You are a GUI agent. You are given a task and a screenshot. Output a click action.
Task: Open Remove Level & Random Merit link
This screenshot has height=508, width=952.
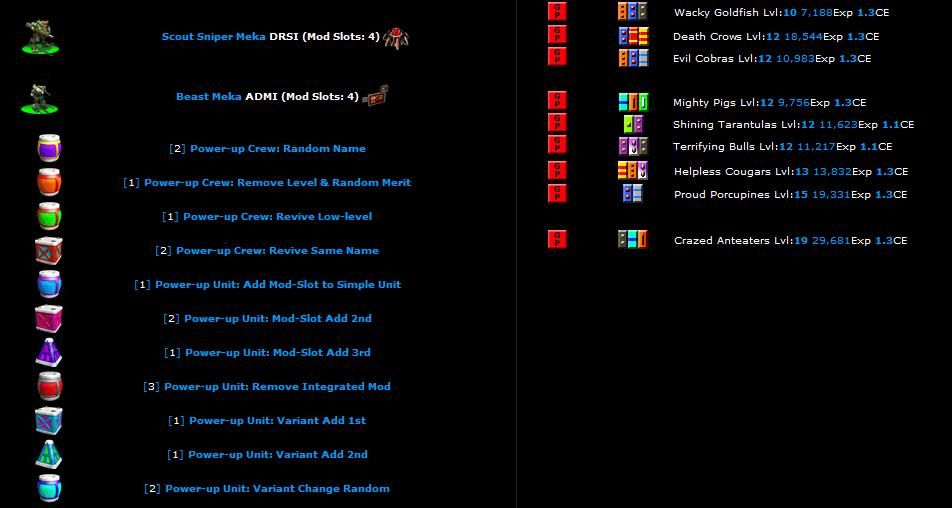(x=277, y=183)
